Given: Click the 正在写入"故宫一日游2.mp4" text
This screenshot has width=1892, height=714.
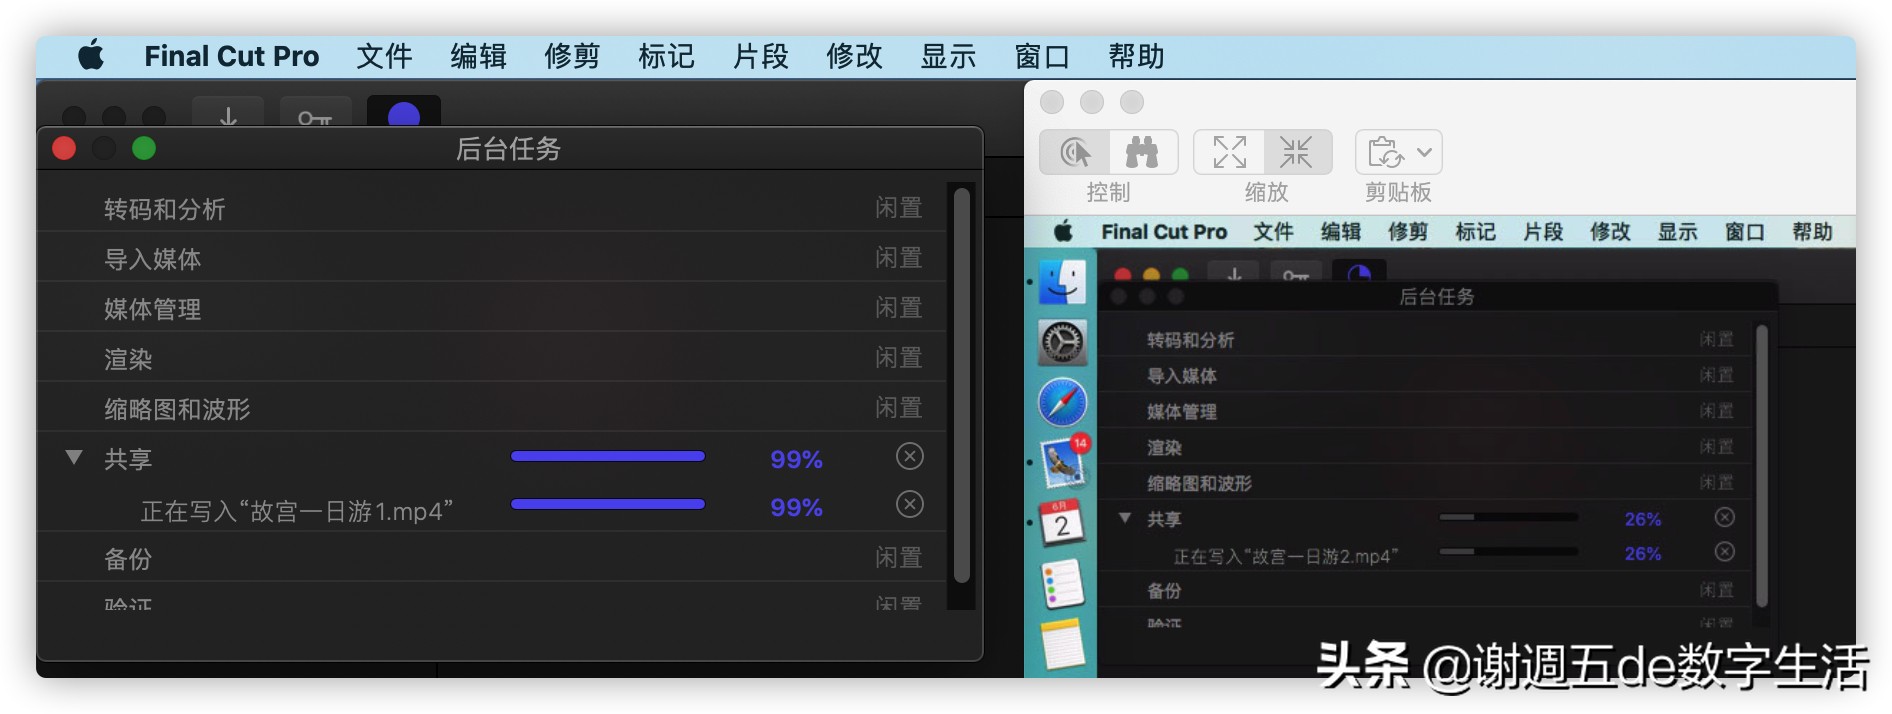Looking at the screenshot, I should point(1286,556).
